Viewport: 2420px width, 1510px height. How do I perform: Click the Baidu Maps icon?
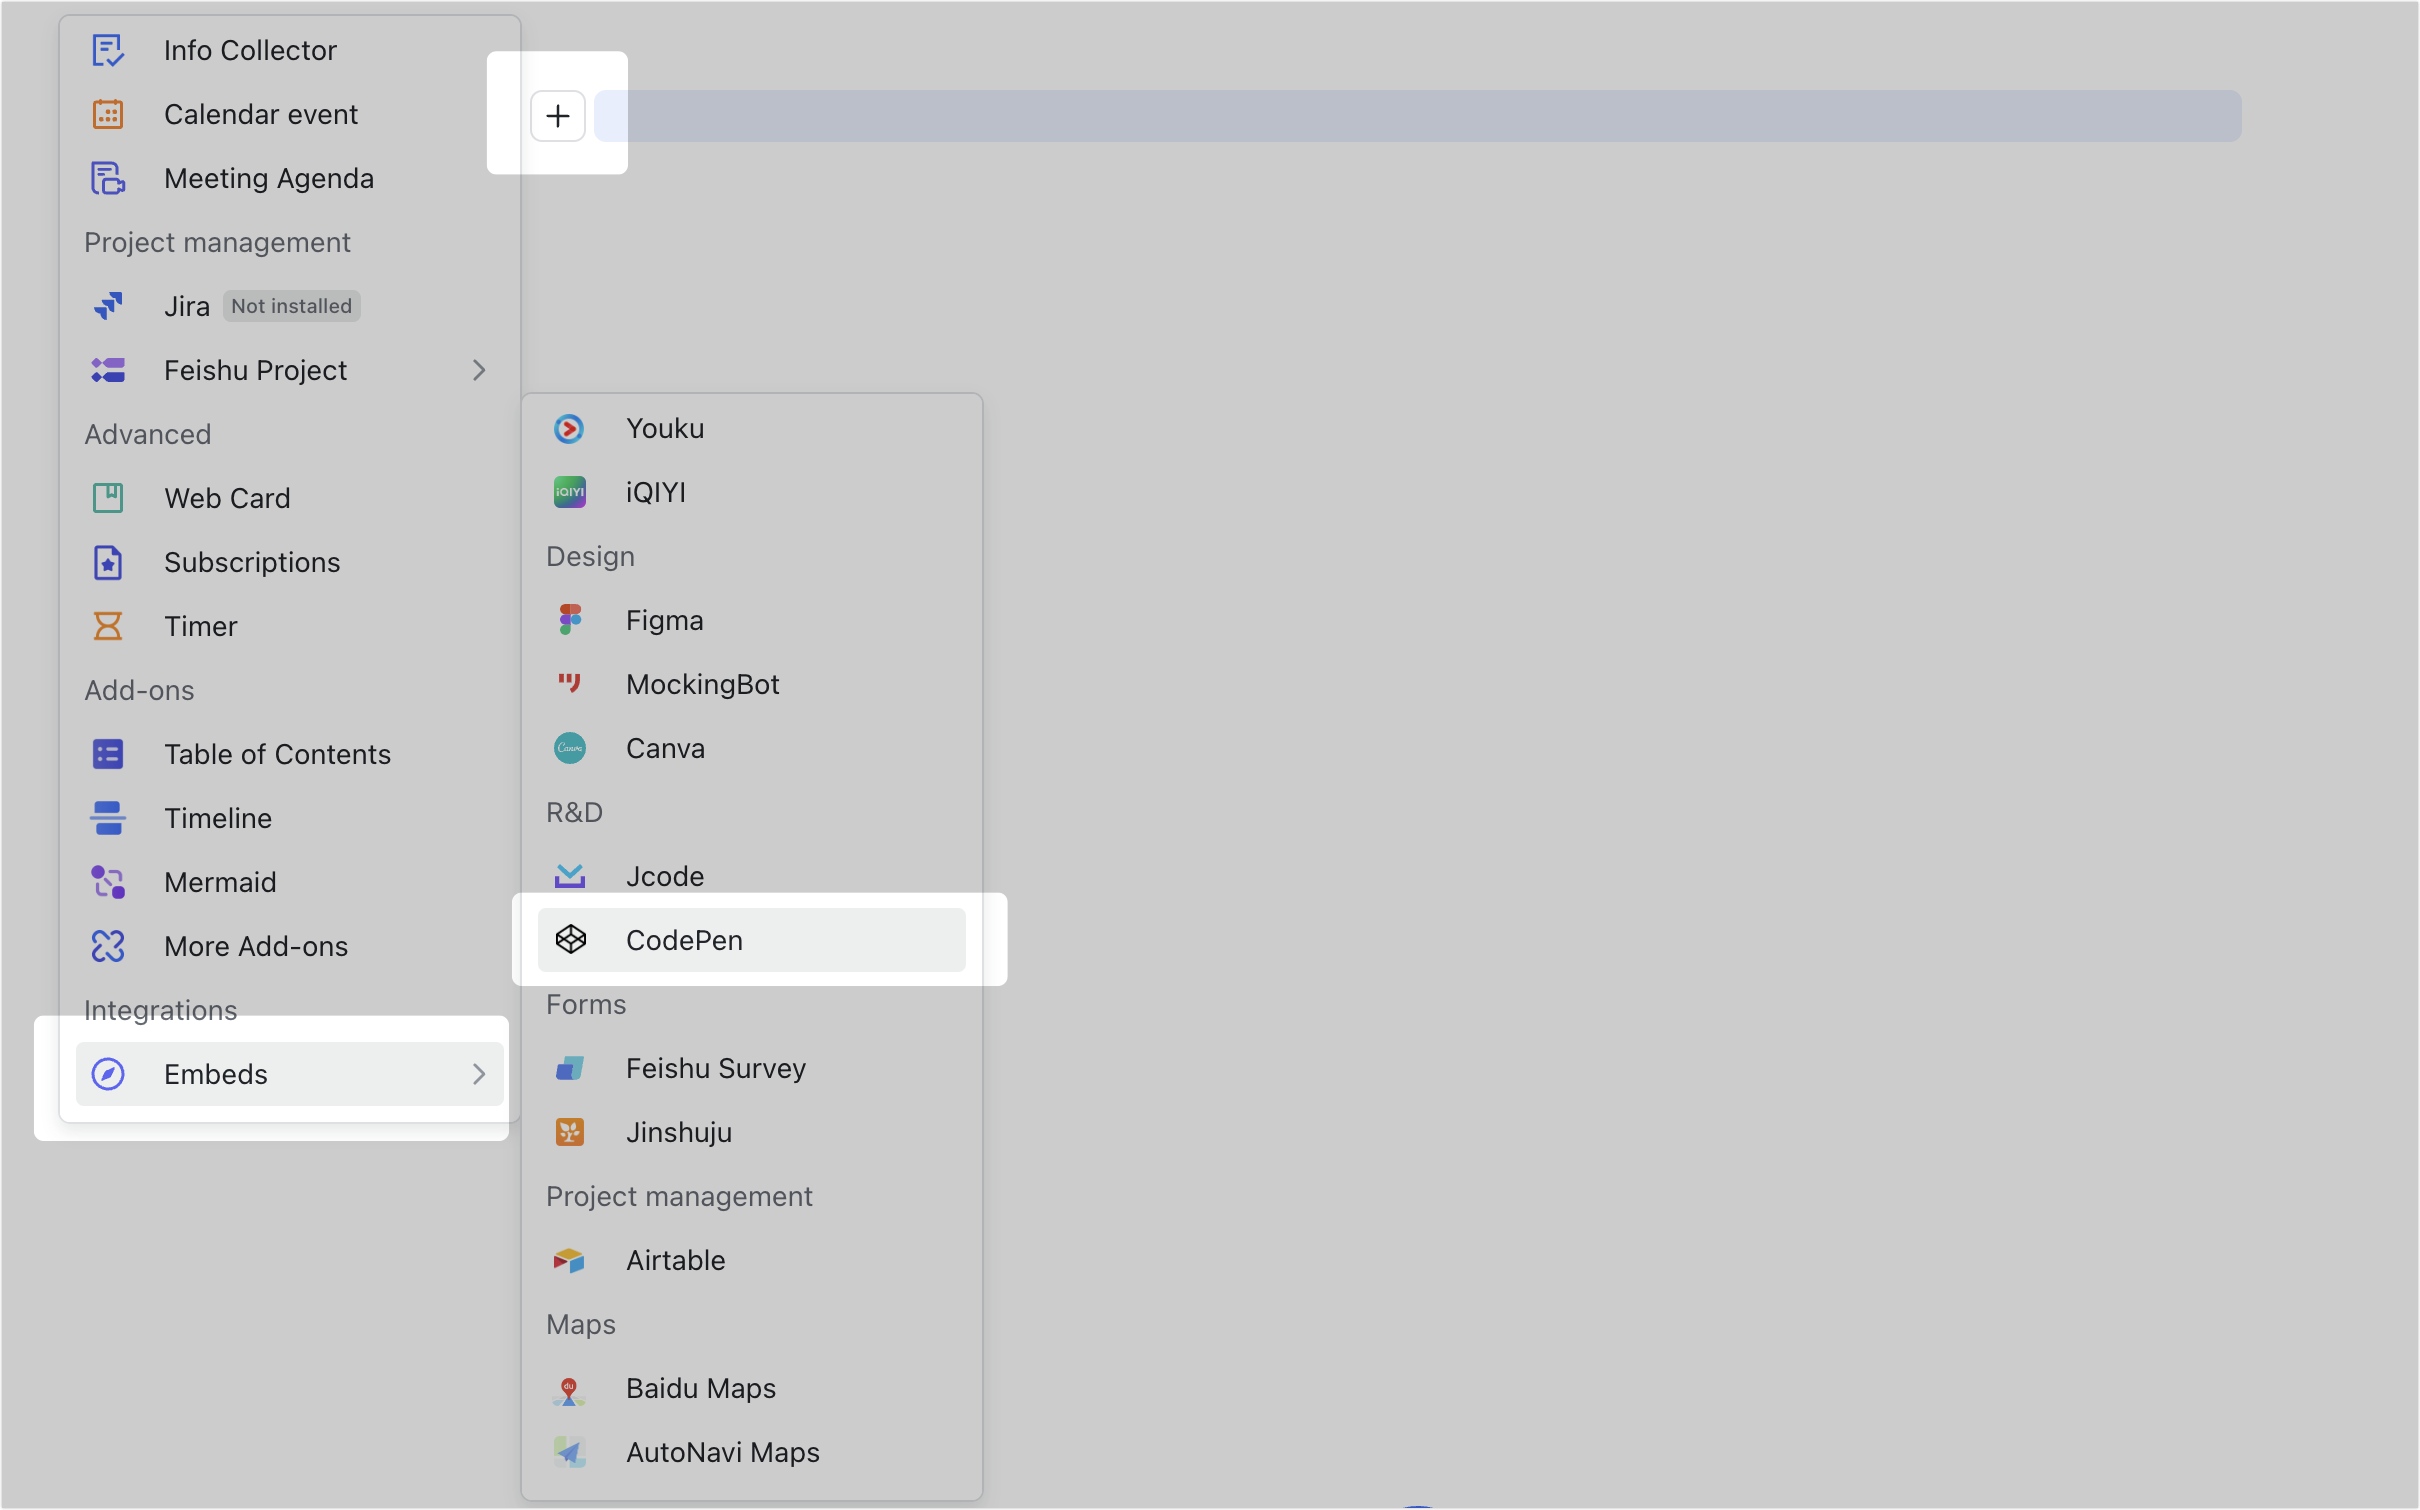pos(569,1388)
